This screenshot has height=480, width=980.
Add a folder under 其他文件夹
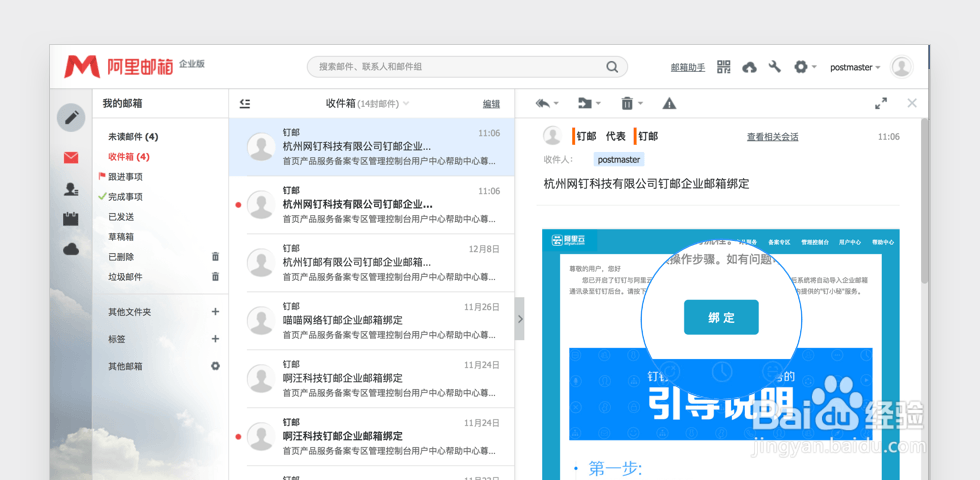216,312
